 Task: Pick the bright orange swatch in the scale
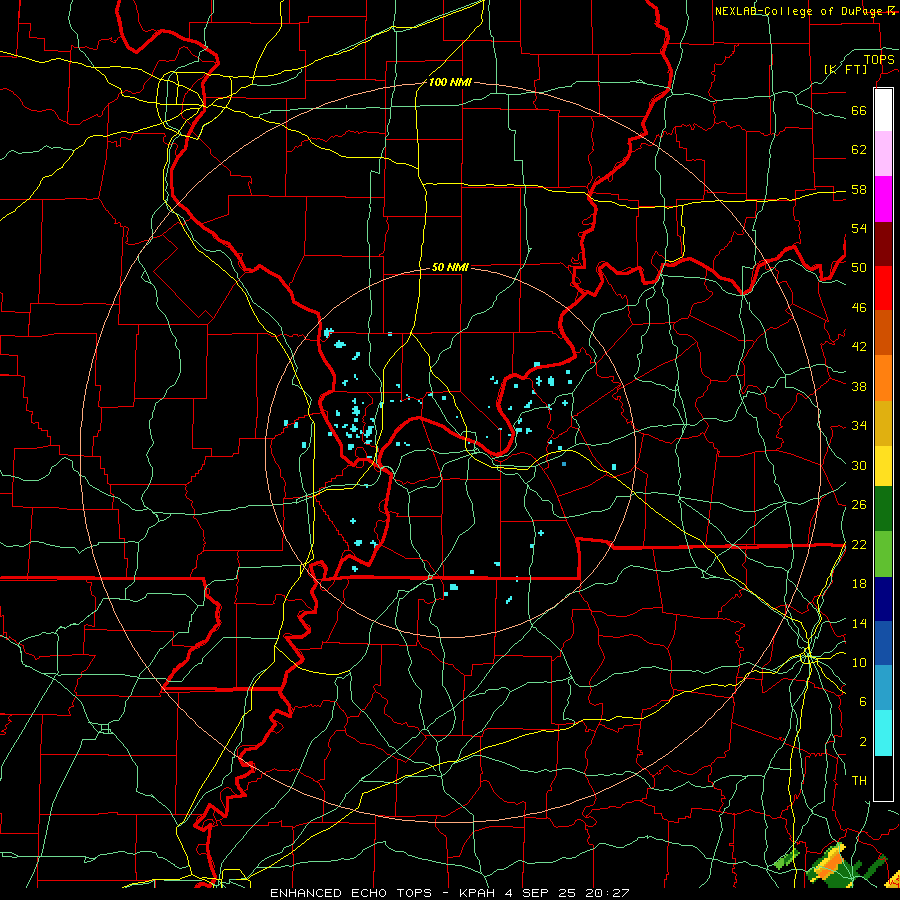click(x=883, y=378)
